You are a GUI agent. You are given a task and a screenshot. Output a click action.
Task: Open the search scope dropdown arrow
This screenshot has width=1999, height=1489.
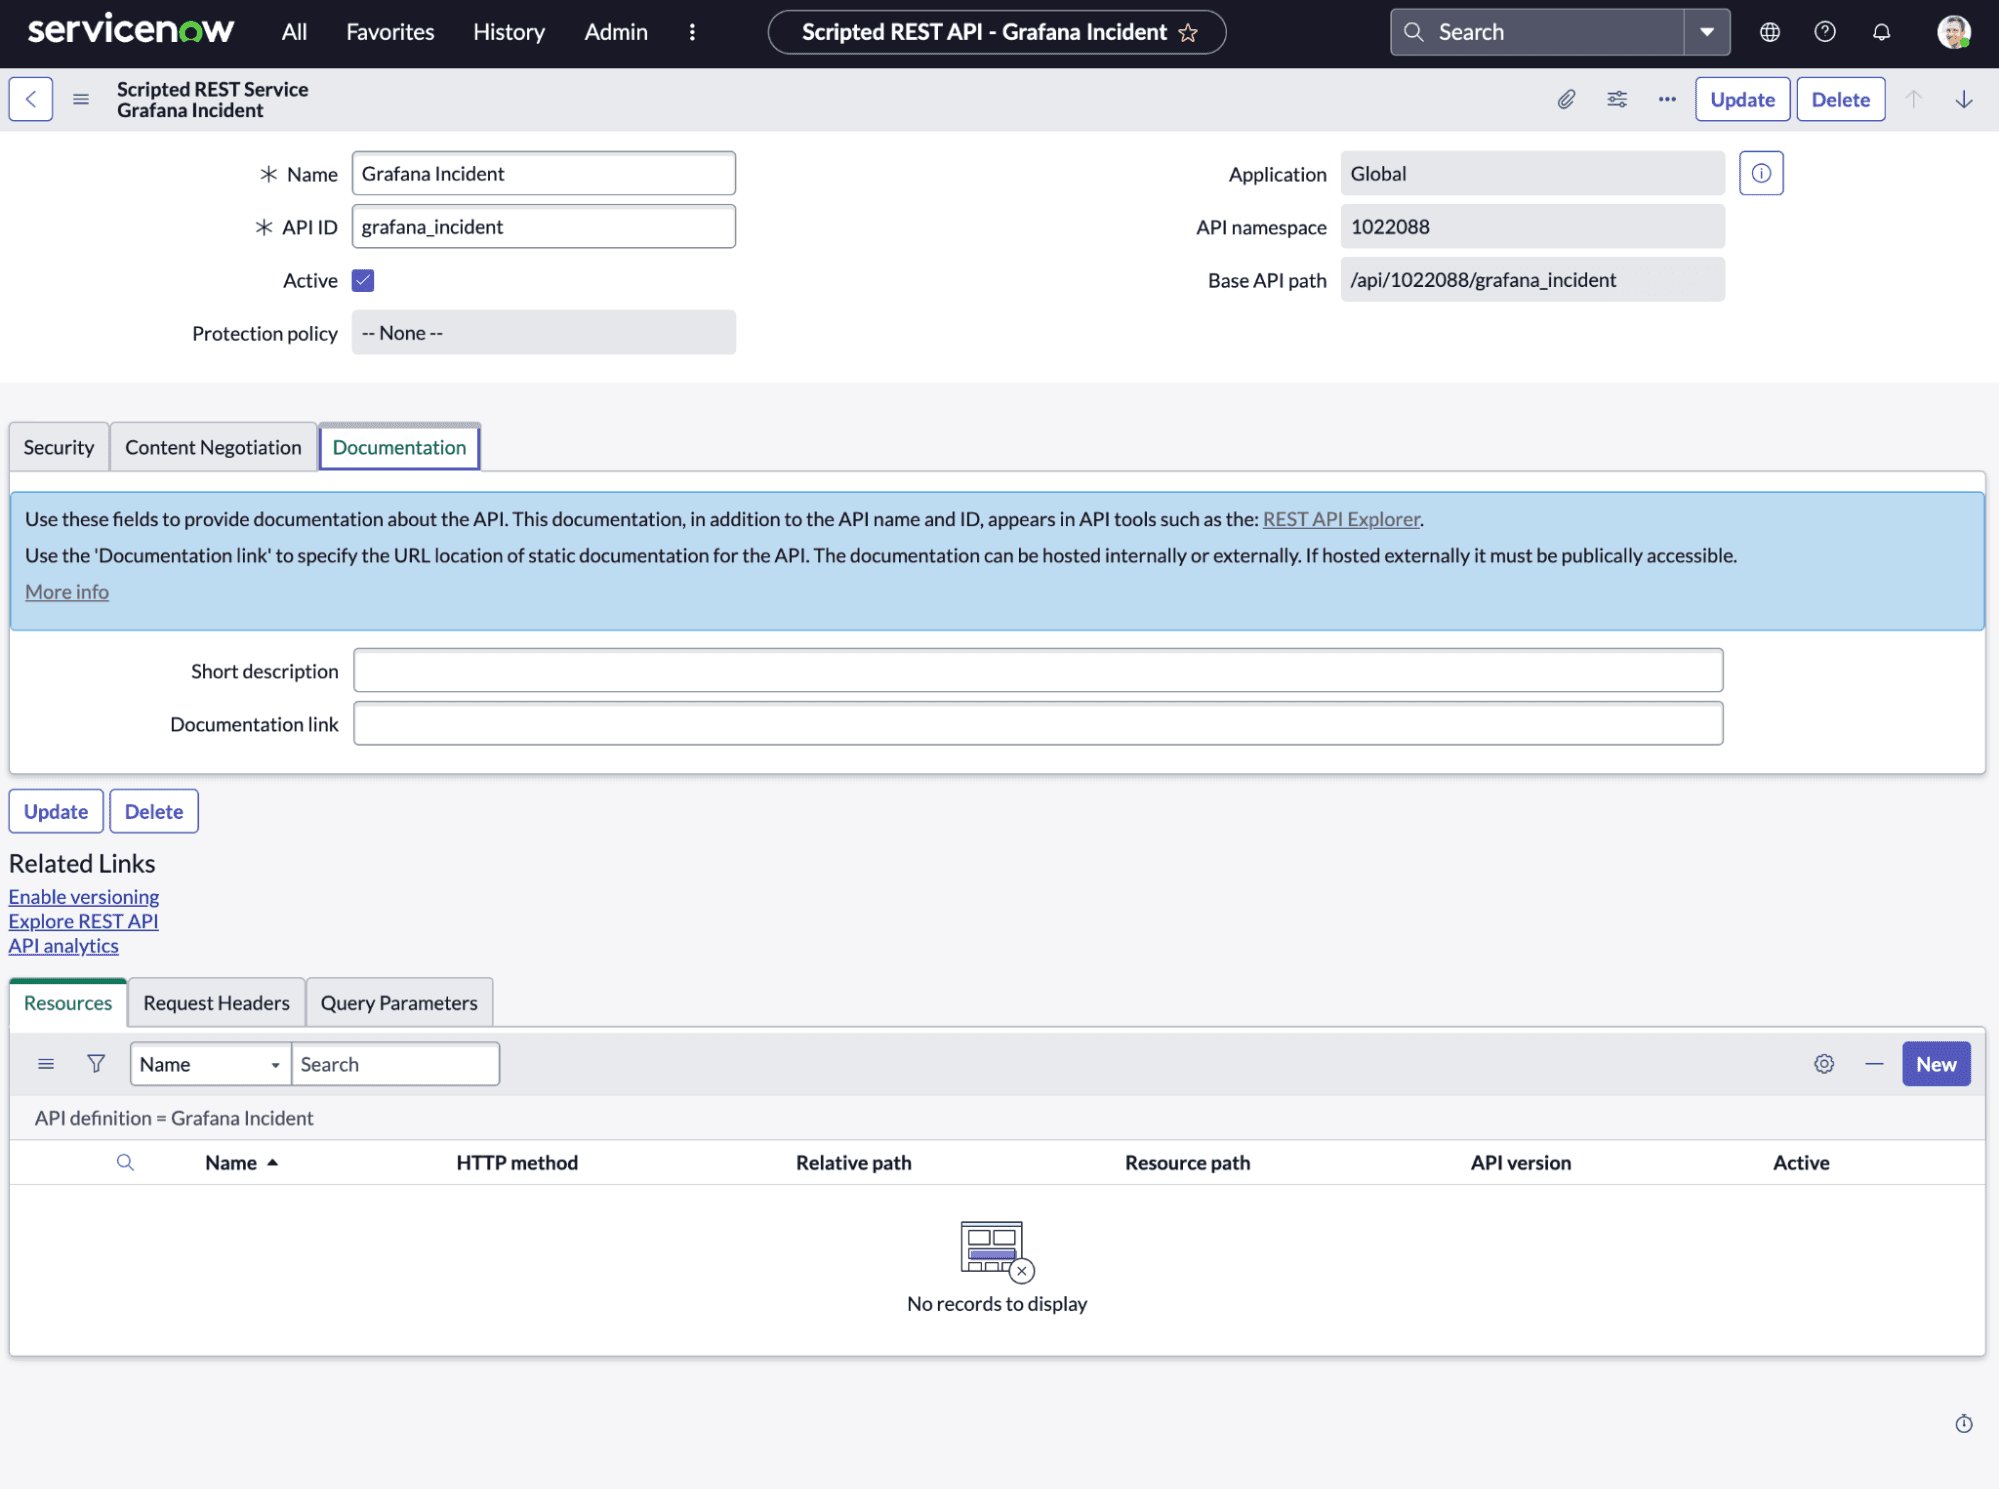pos(1705,31)
